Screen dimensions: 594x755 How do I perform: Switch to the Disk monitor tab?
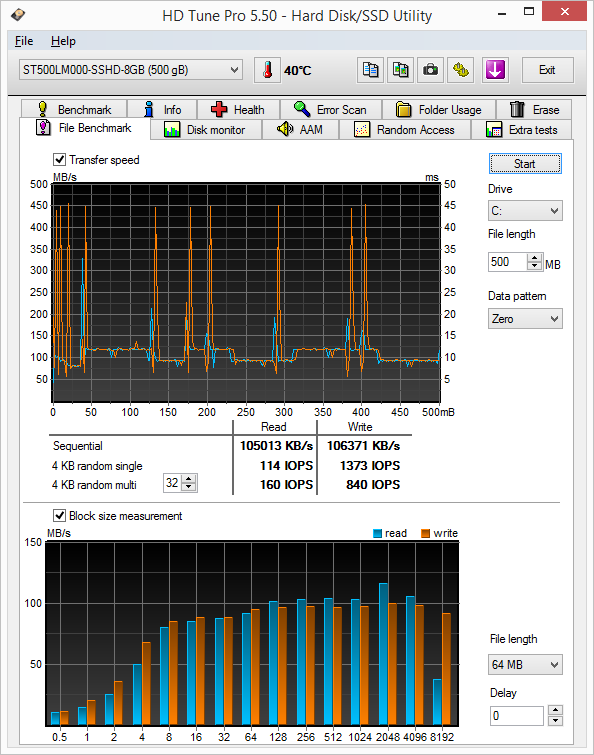(206, 130)
